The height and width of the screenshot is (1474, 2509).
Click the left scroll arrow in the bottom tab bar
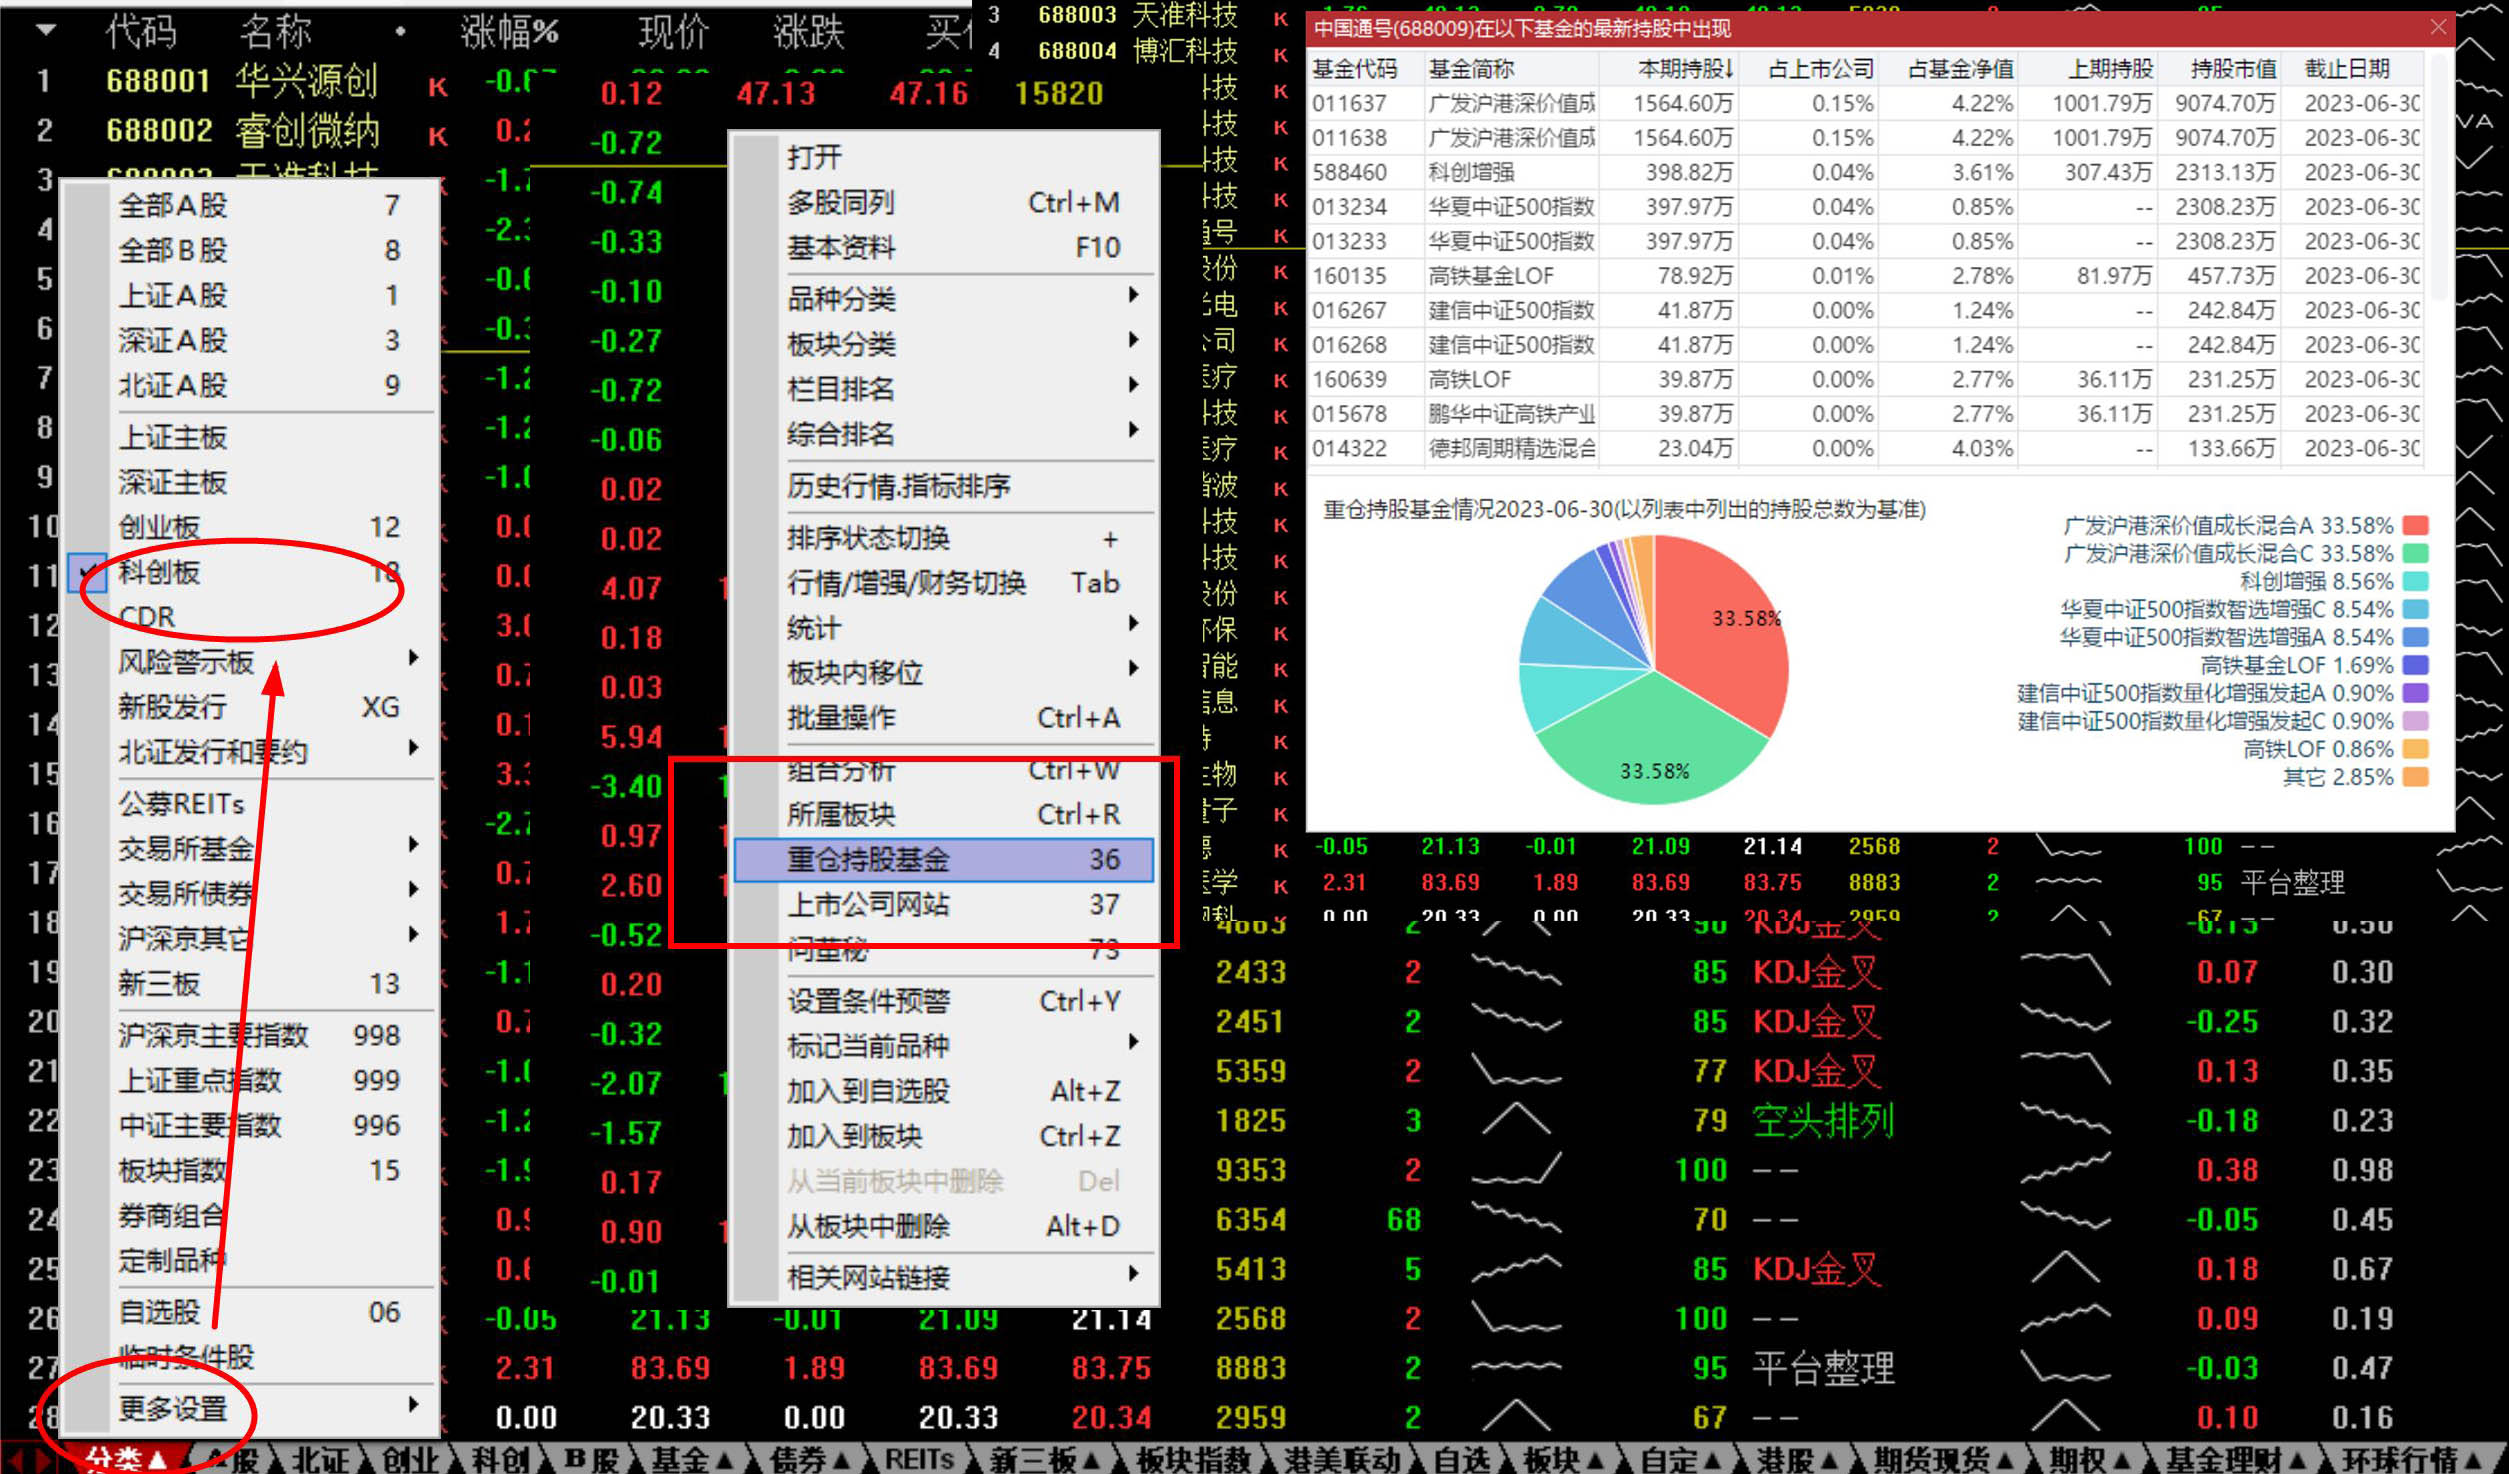[x=15, y=1460]
